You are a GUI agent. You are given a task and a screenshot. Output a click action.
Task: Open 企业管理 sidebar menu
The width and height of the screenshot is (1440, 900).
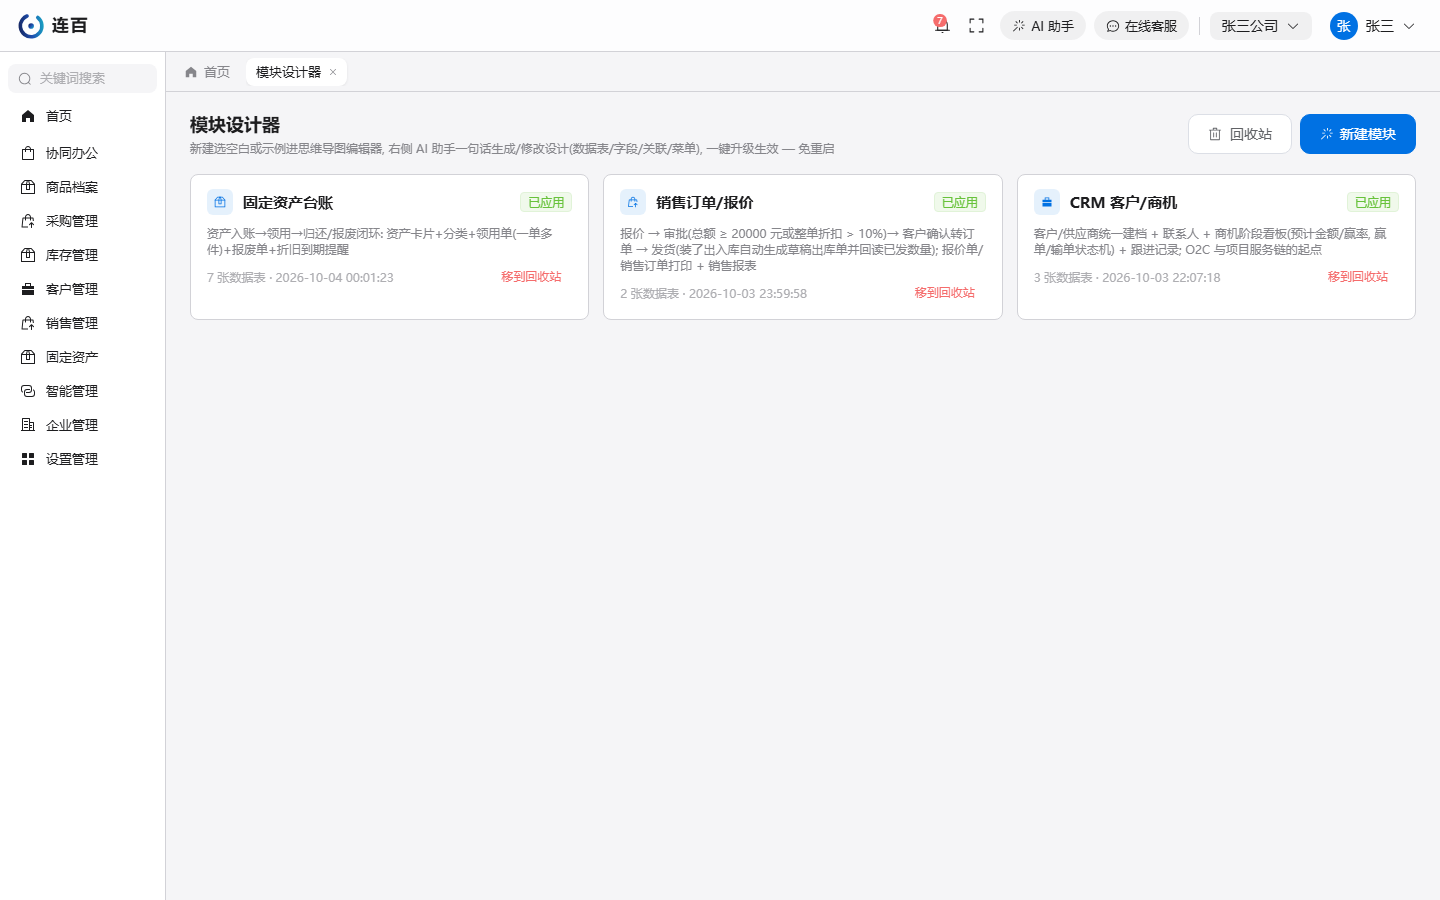click(x=82, y=425)
